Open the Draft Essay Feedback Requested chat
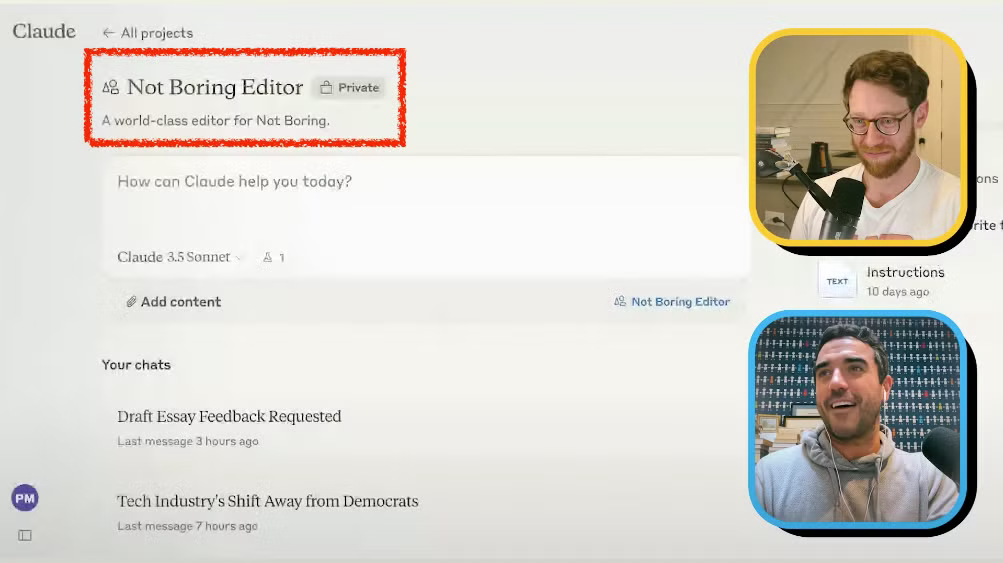 click(x=229, y=417)
